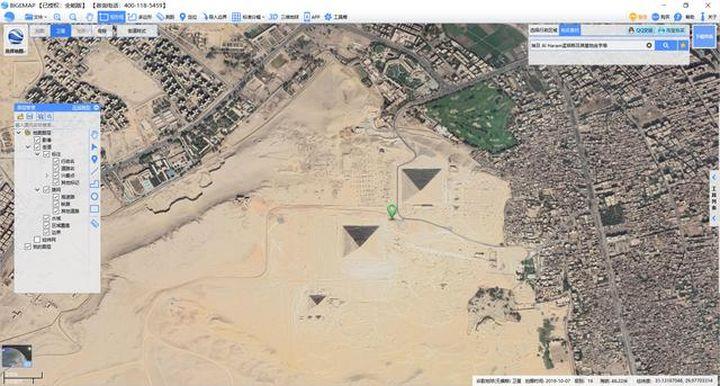The width and height of the screenshot is (720, 386).
Task: Click the blue round back icon at toolbar start
Action: pyautogui.click(x=9, y=17)
